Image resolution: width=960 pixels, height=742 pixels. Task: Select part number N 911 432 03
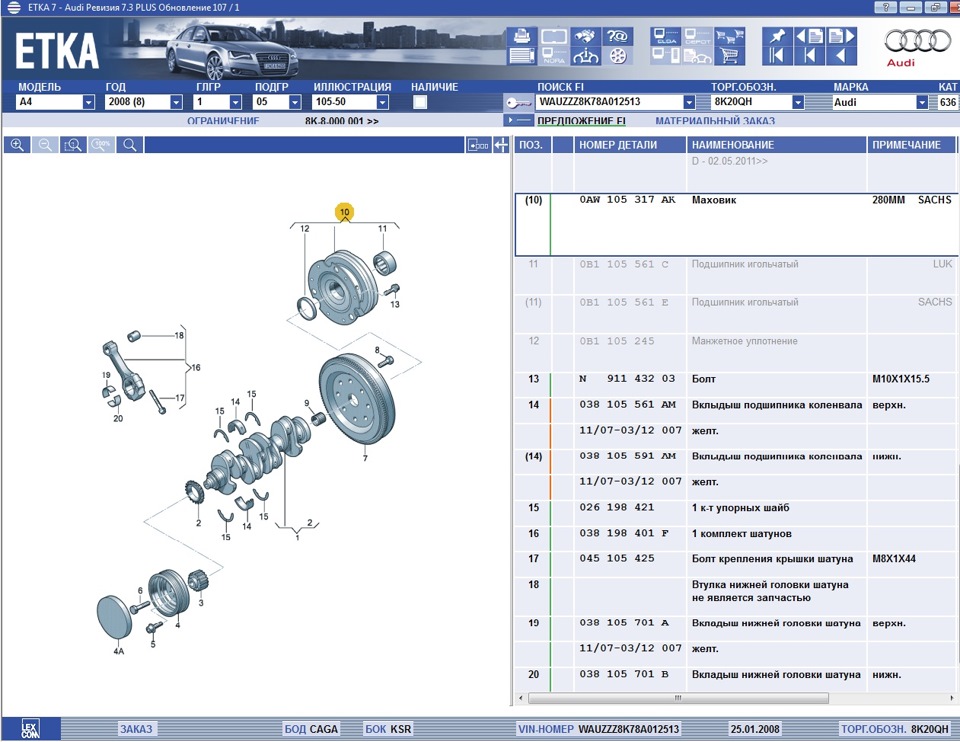tap(627, 379)
